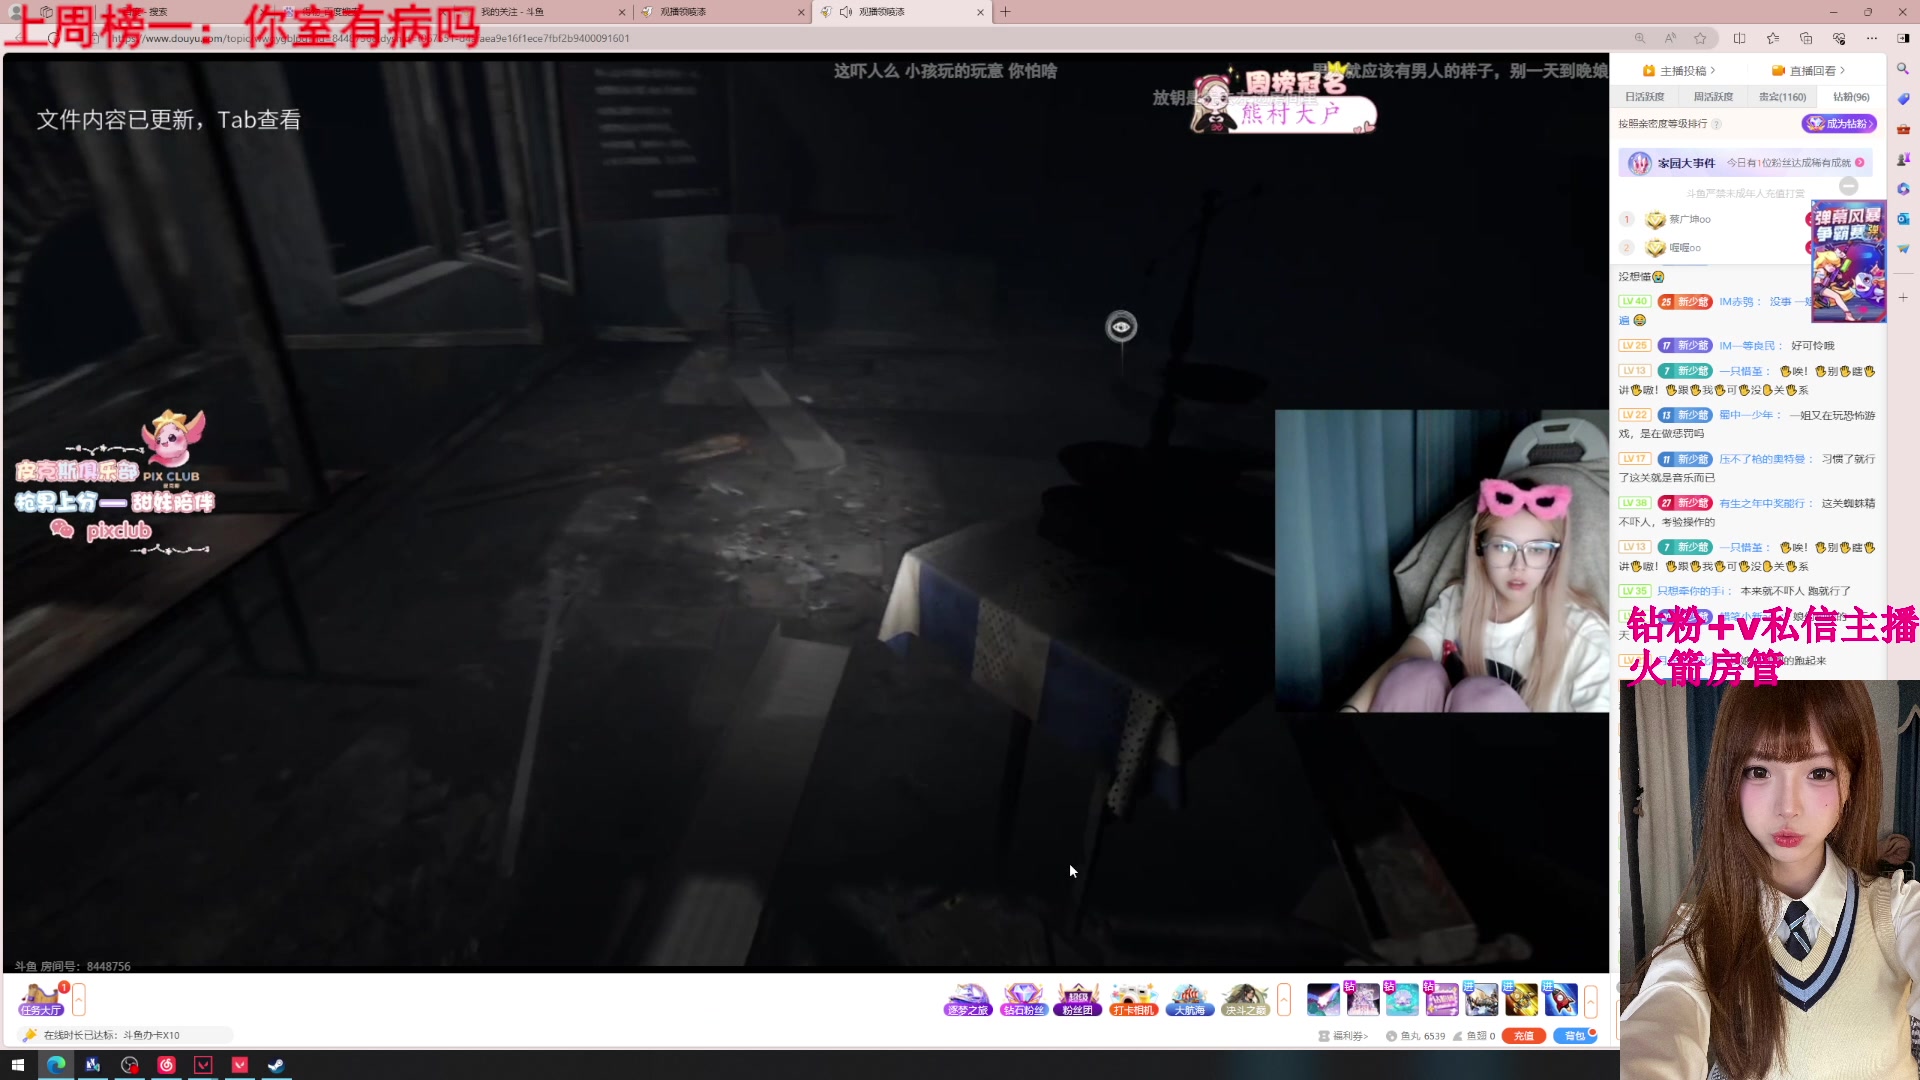
Task: Open the 背包 backpack button
Action: pos(1575,1036)
